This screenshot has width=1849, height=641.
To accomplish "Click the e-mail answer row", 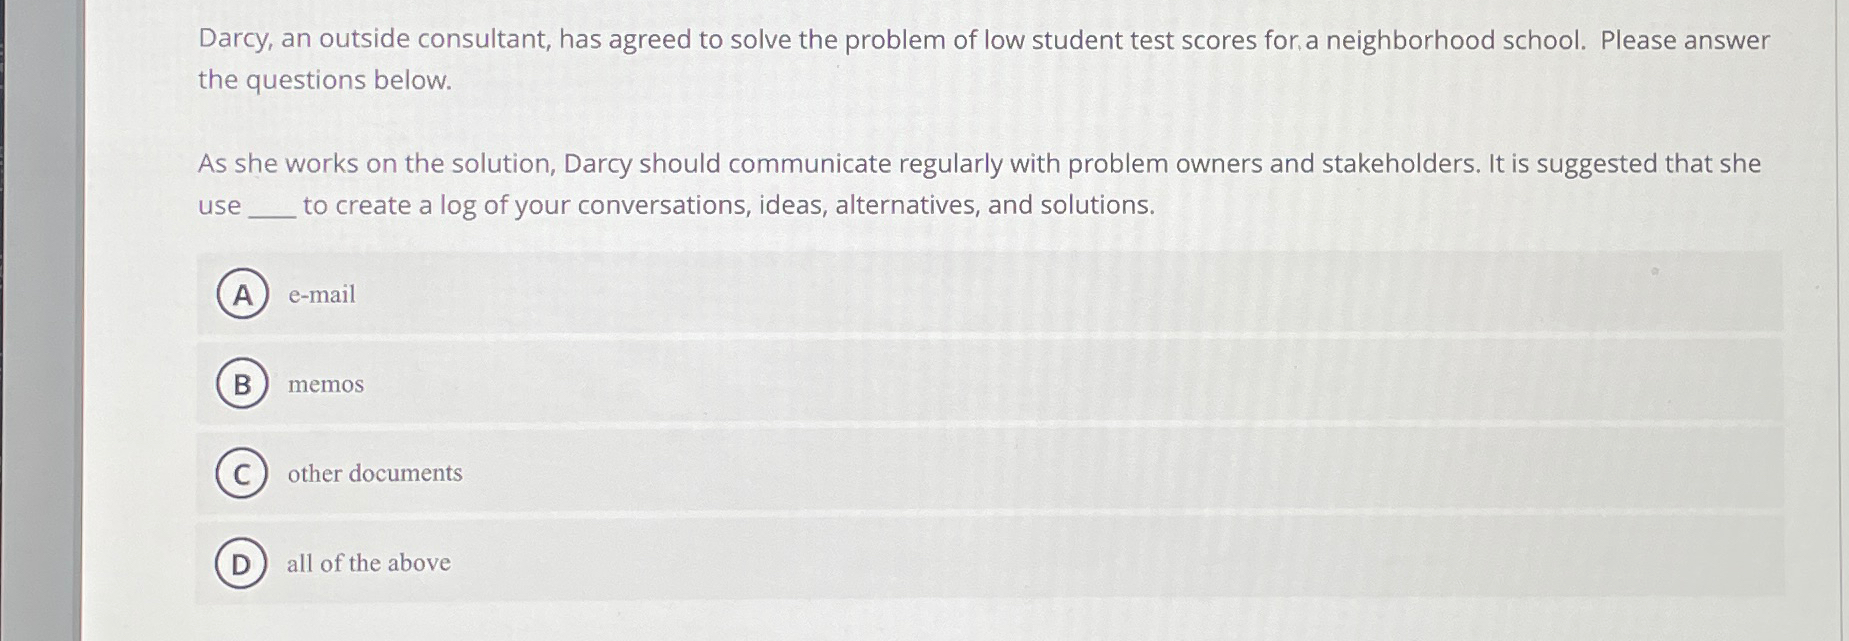I will pos(800,294).
